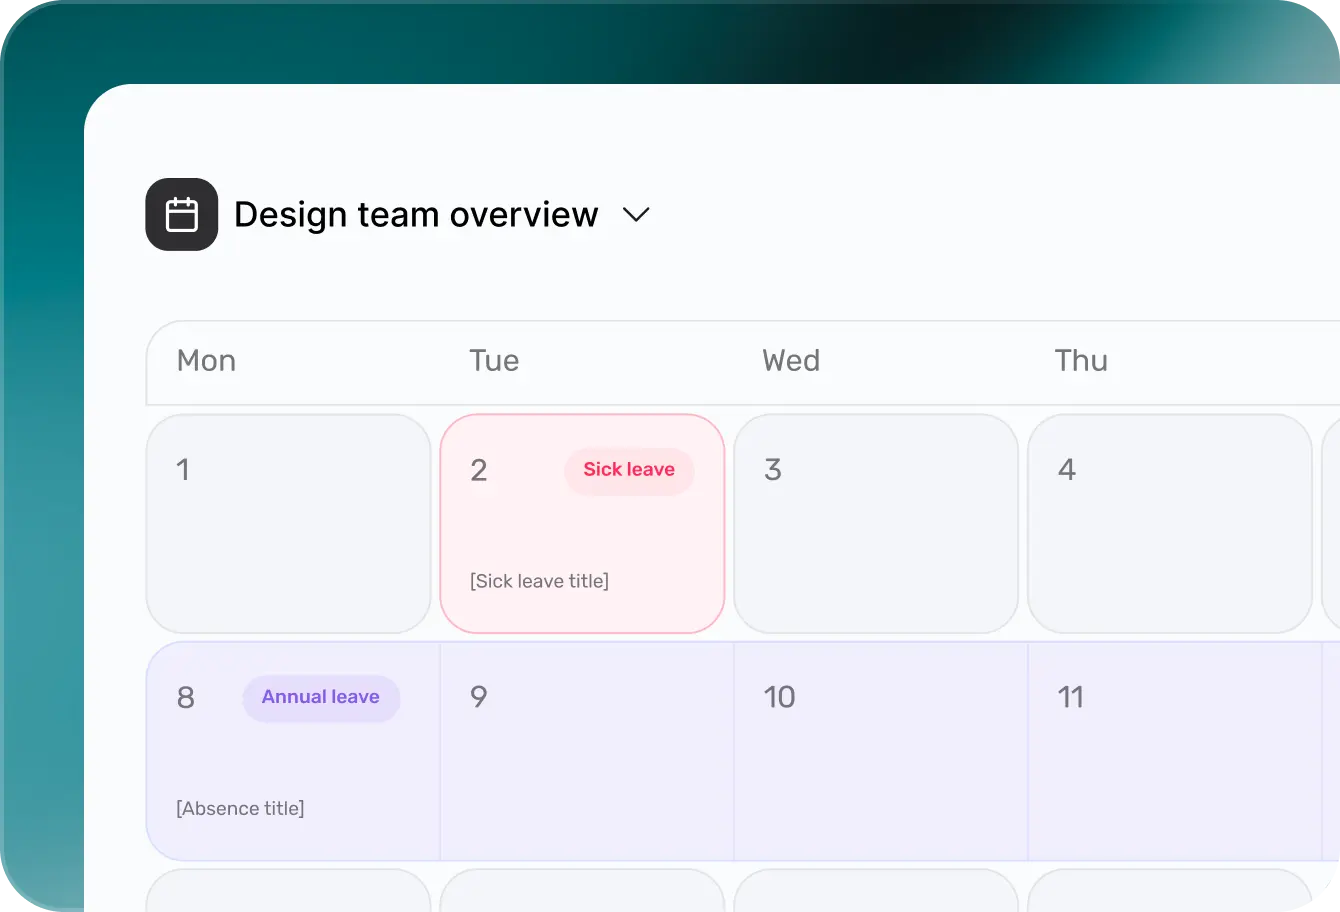Click the calendar icon beside Design team overview
Viewport: 1340px width, 912px height.
point(182,213)
